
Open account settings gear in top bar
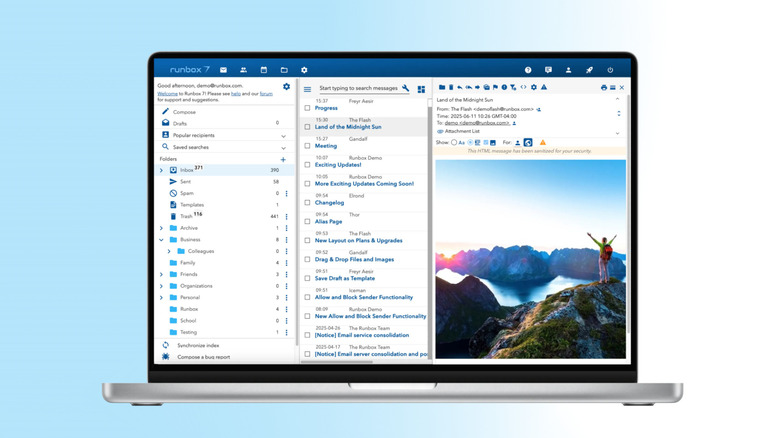[304, 70]
